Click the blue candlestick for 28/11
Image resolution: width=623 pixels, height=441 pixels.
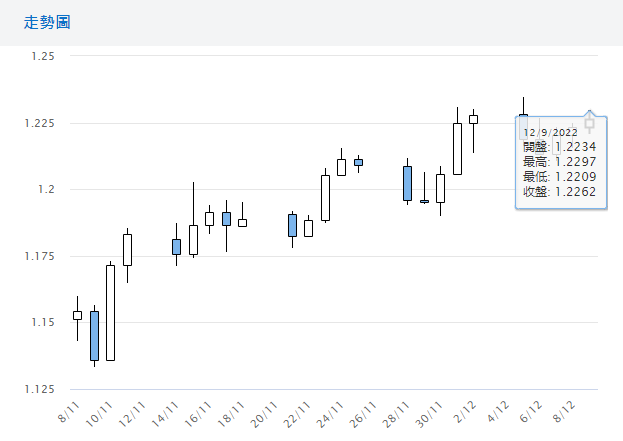coord(407,183)
